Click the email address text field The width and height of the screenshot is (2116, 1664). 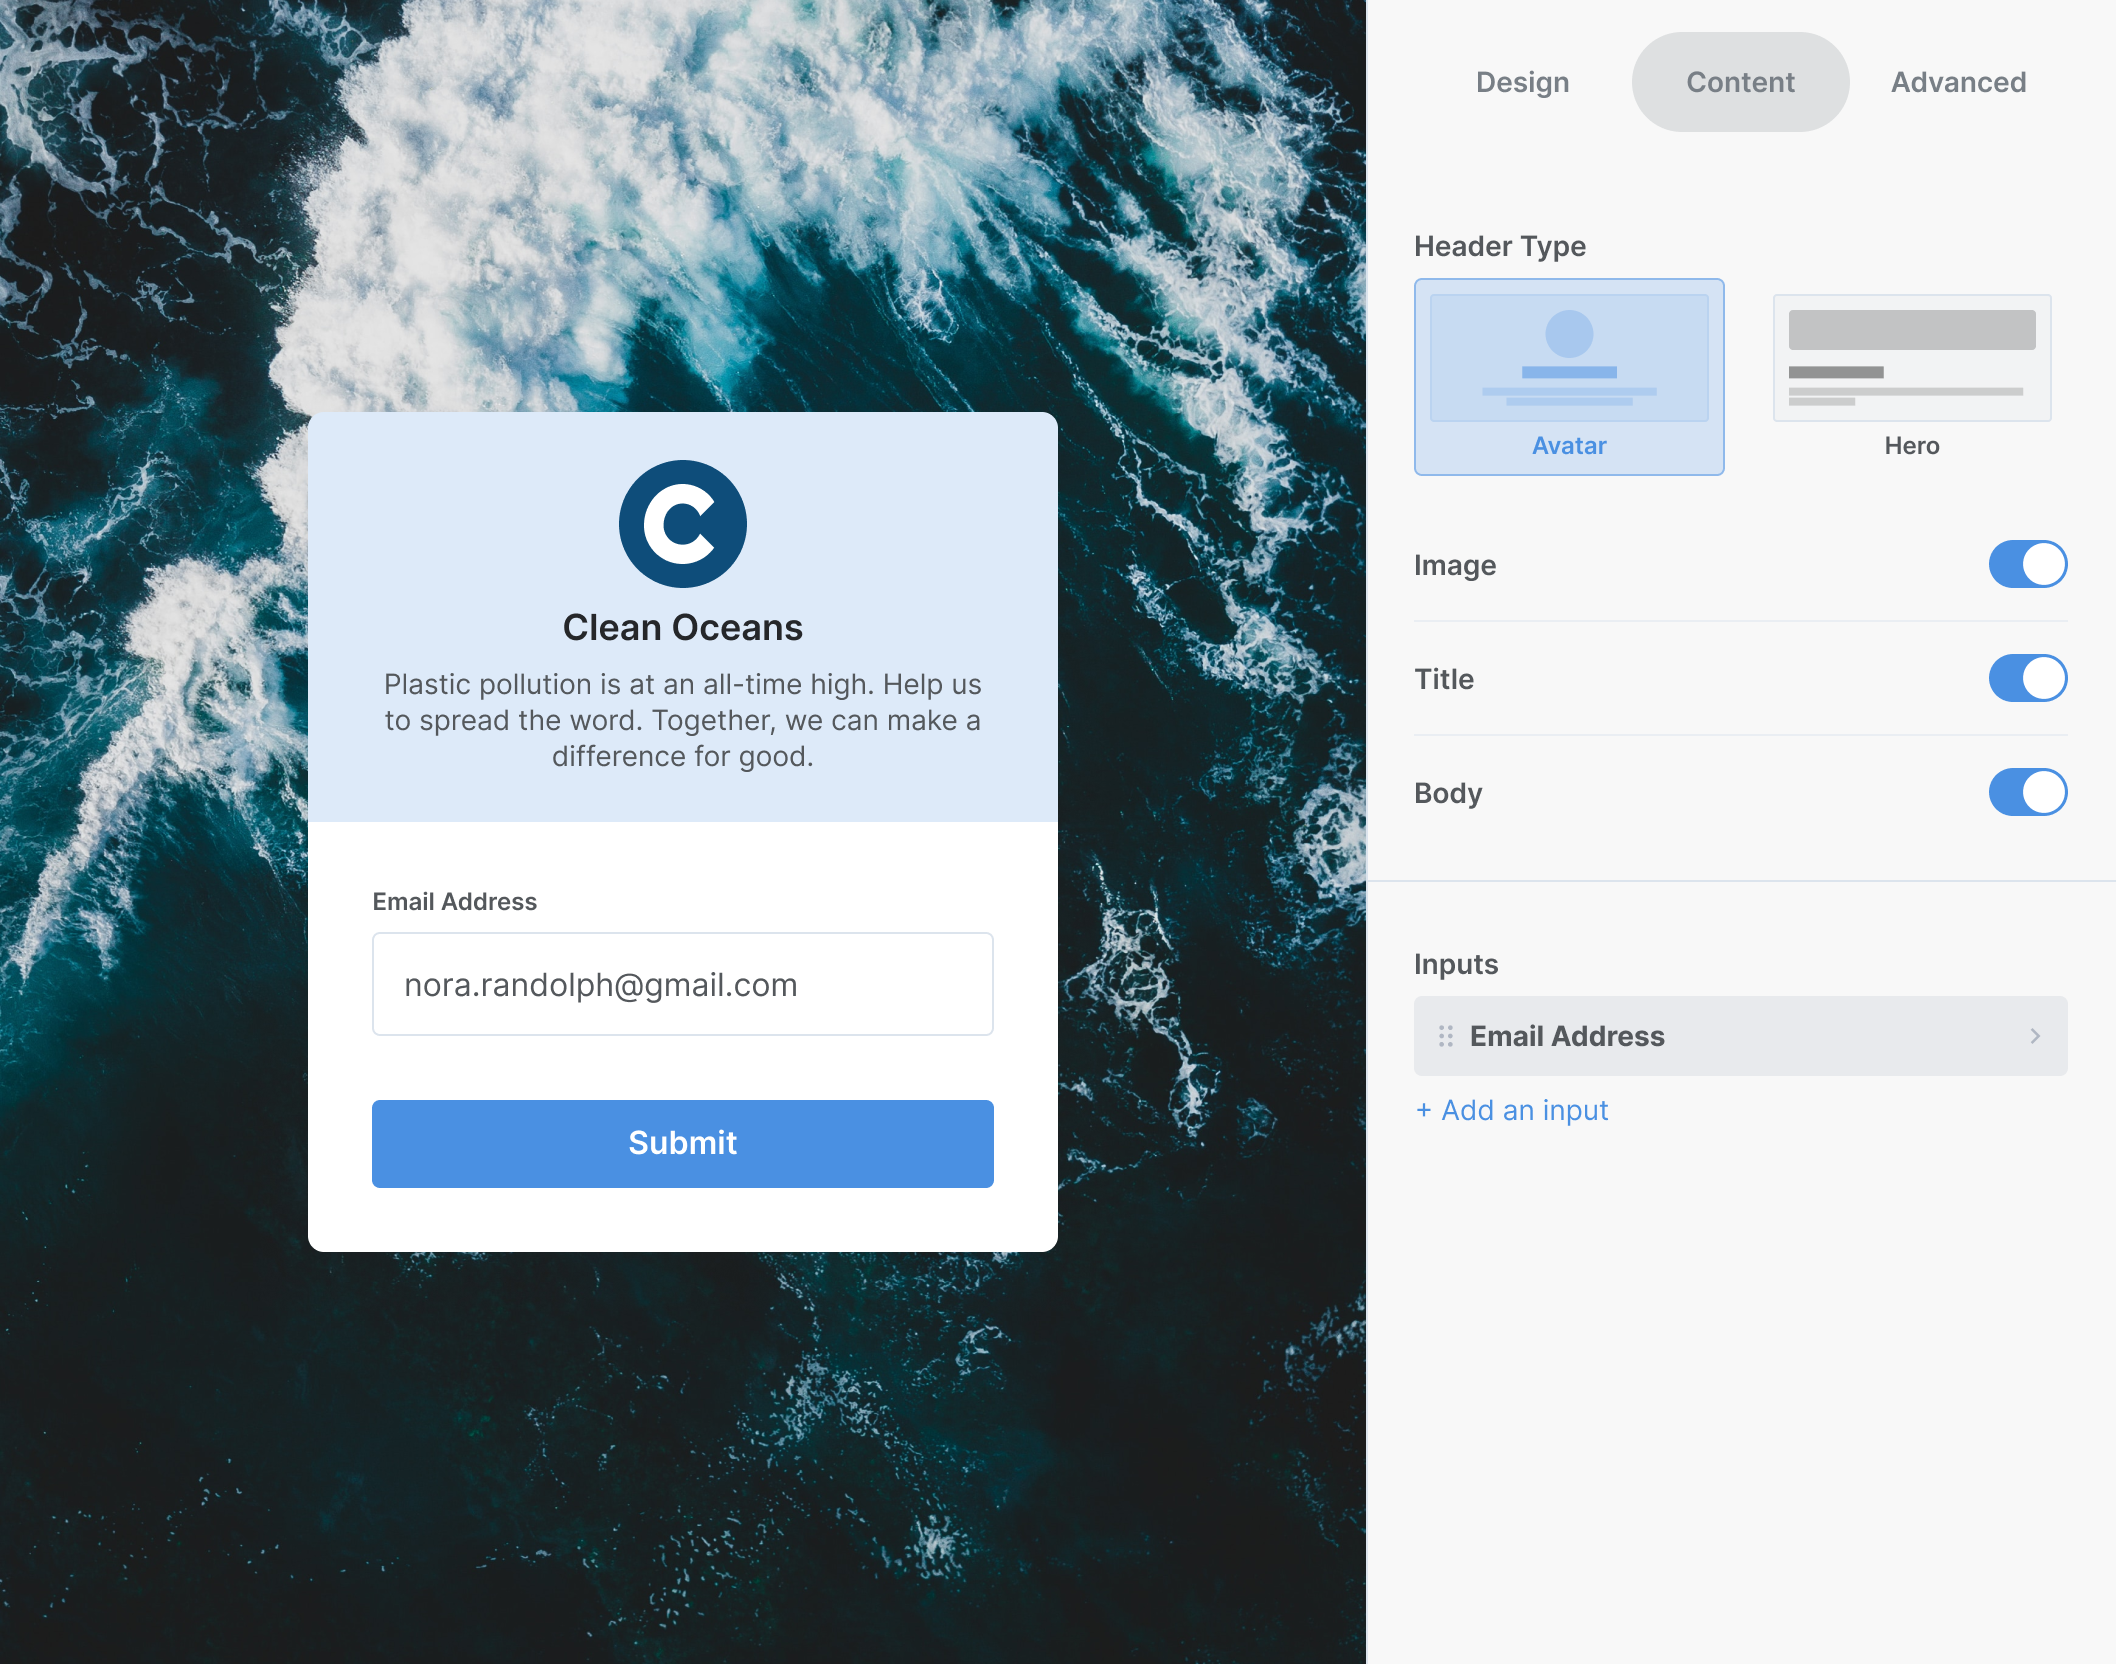[682, 984]
